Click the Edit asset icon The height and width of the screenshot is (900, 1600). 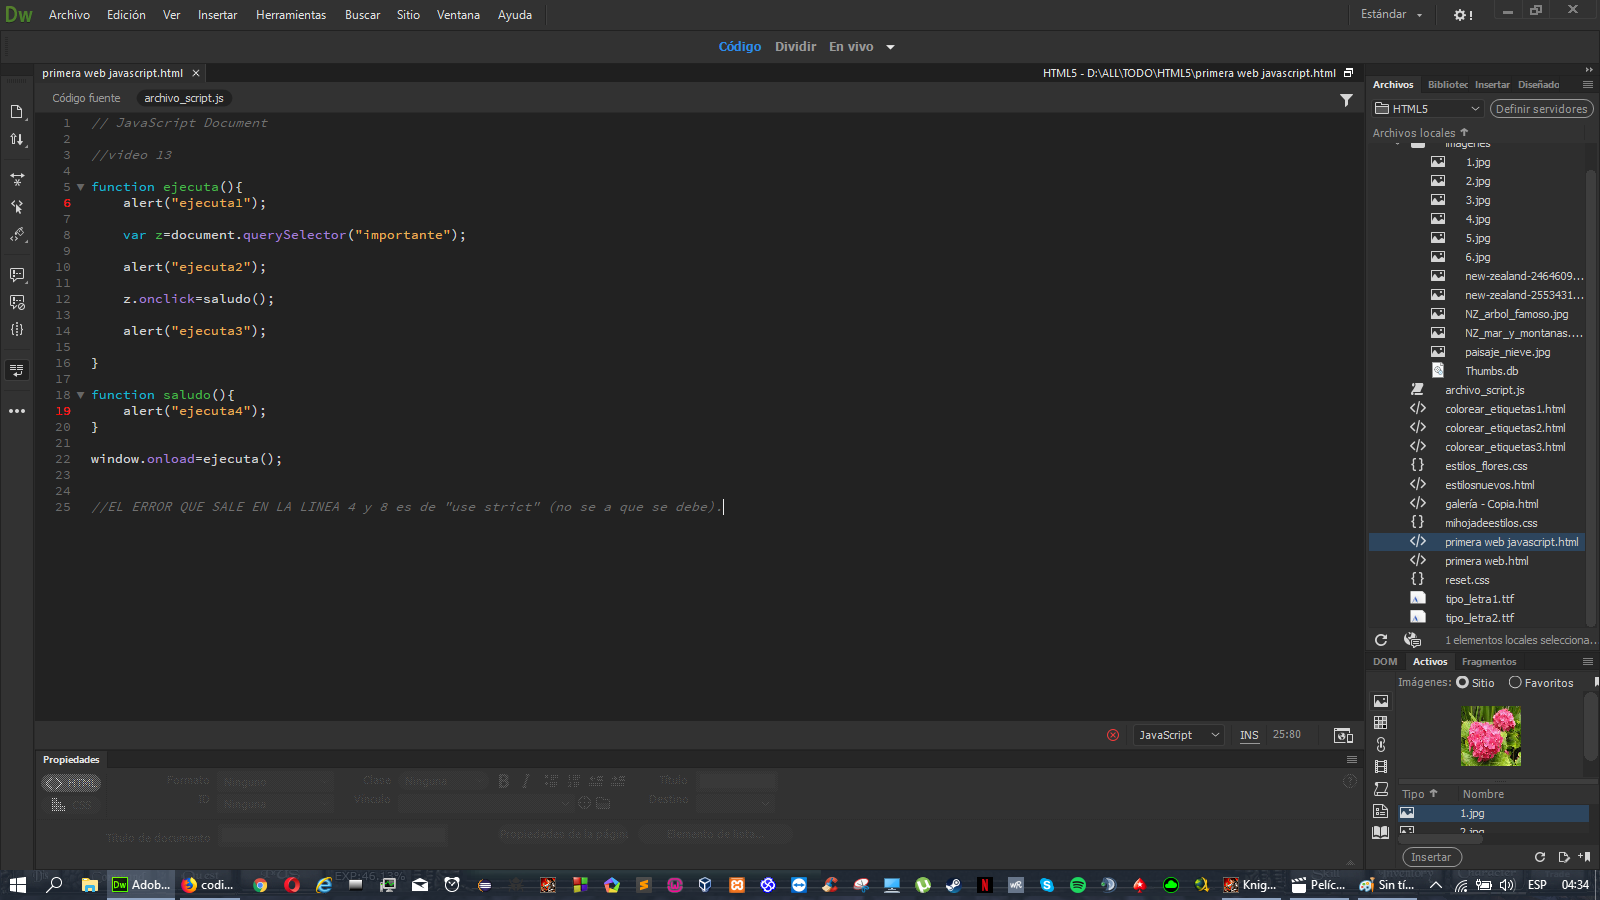1563,857
